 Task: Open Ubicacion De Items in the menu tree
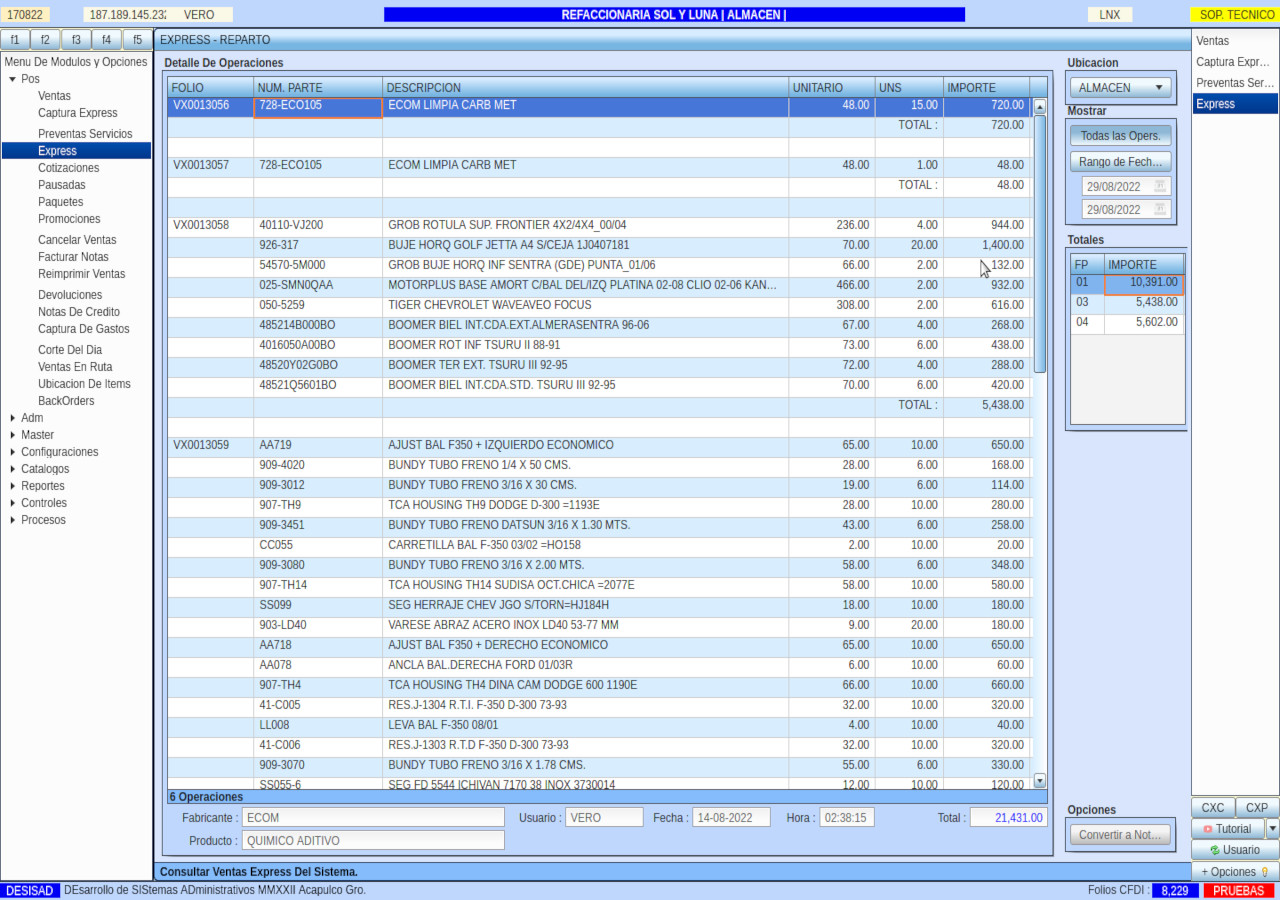84,384
